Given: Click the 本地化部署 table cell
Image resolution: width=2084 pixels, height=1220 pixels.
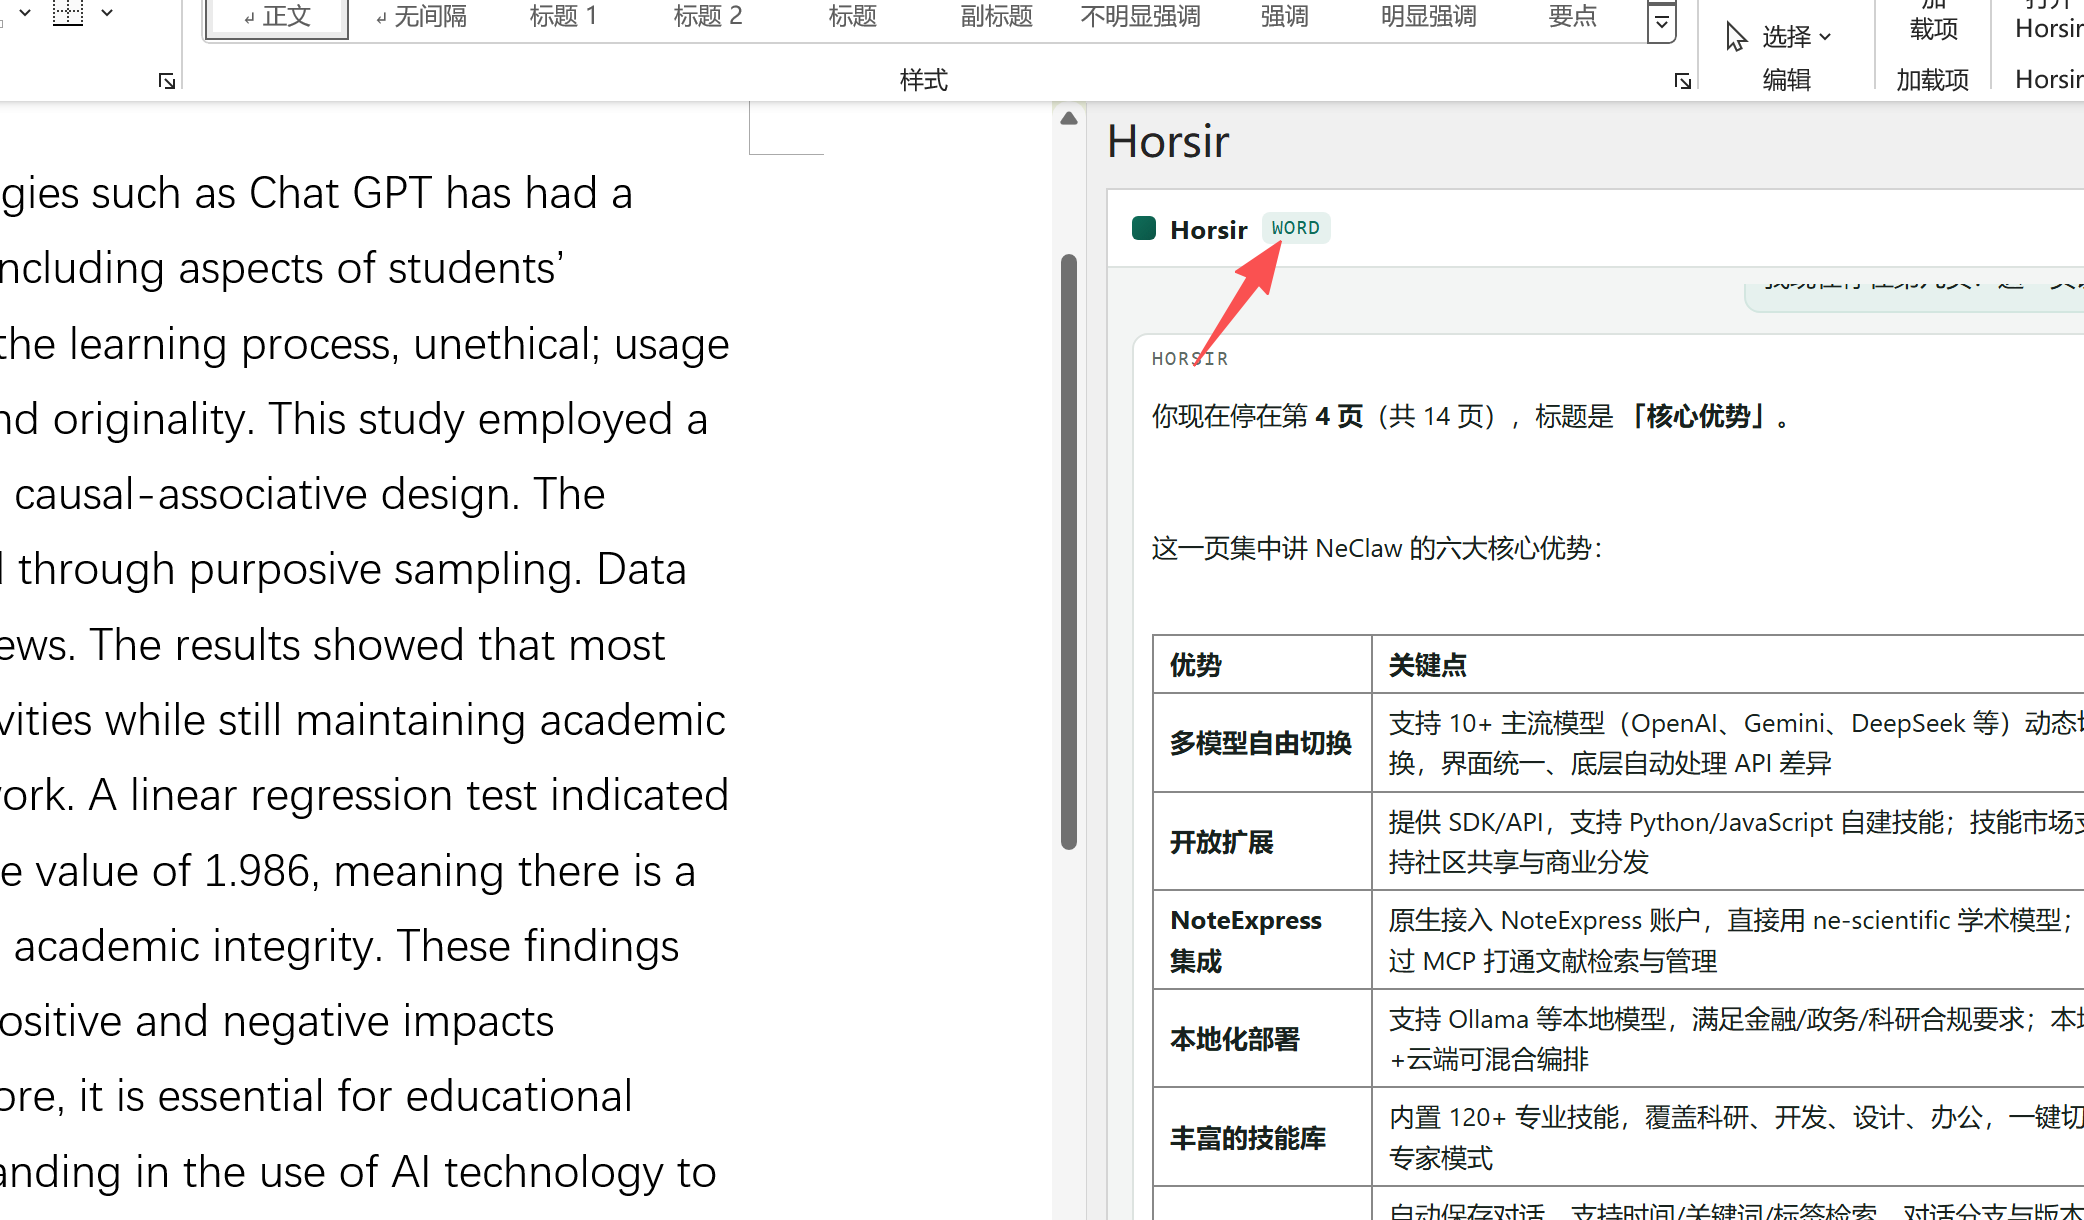Looking at the screenshot, I should click(x=1261, y=1039).
